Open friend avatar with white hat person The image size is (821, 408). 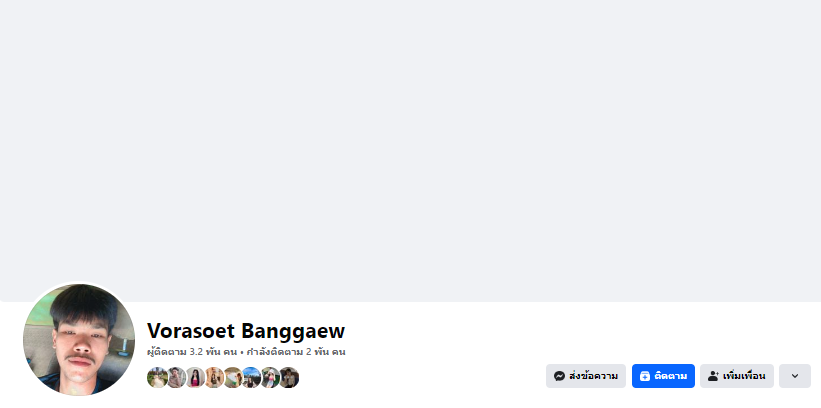pyautogui.click(x=271, y=377)
